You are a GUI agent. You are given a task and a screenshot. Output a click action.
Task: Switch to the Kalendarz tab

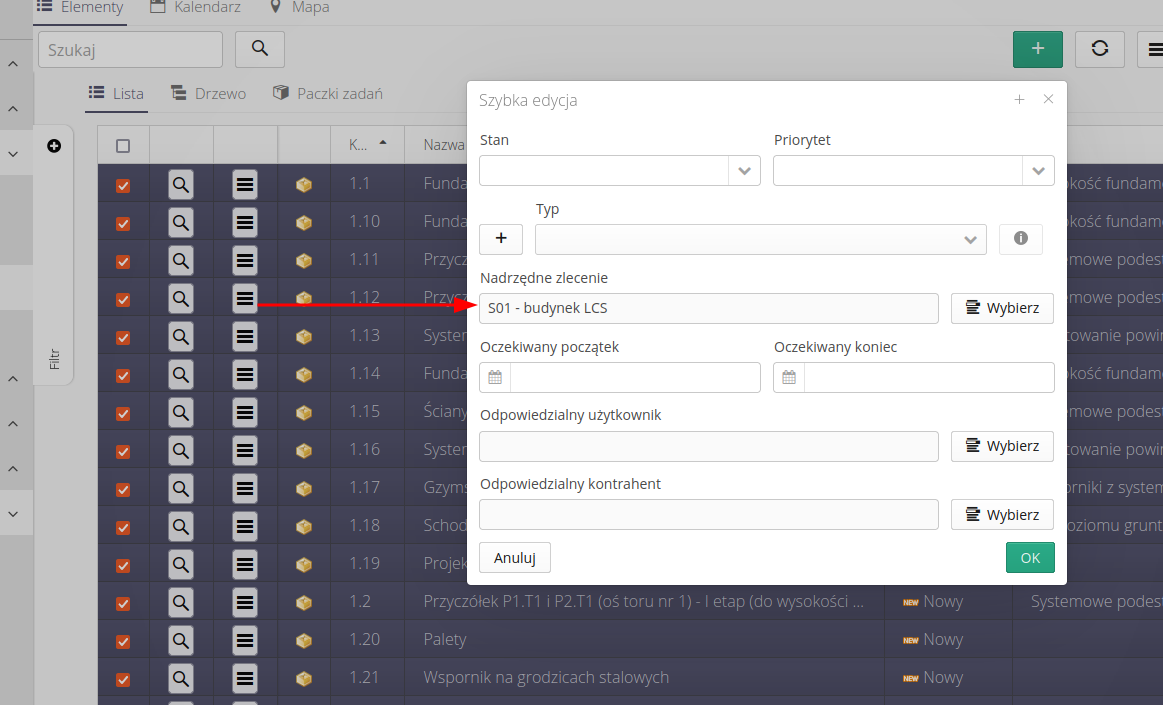tap(194, 6)
